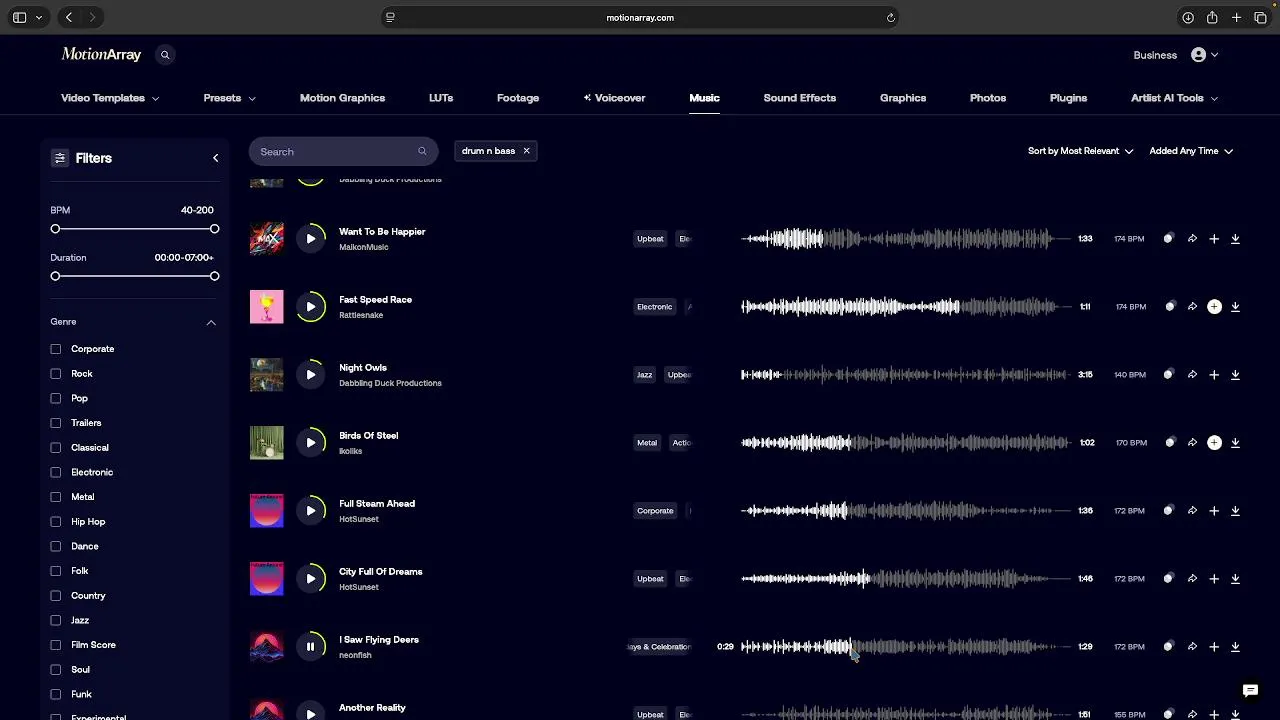Check the Rock genre checkbox
1280x720 pixels.
click(56, 374)
